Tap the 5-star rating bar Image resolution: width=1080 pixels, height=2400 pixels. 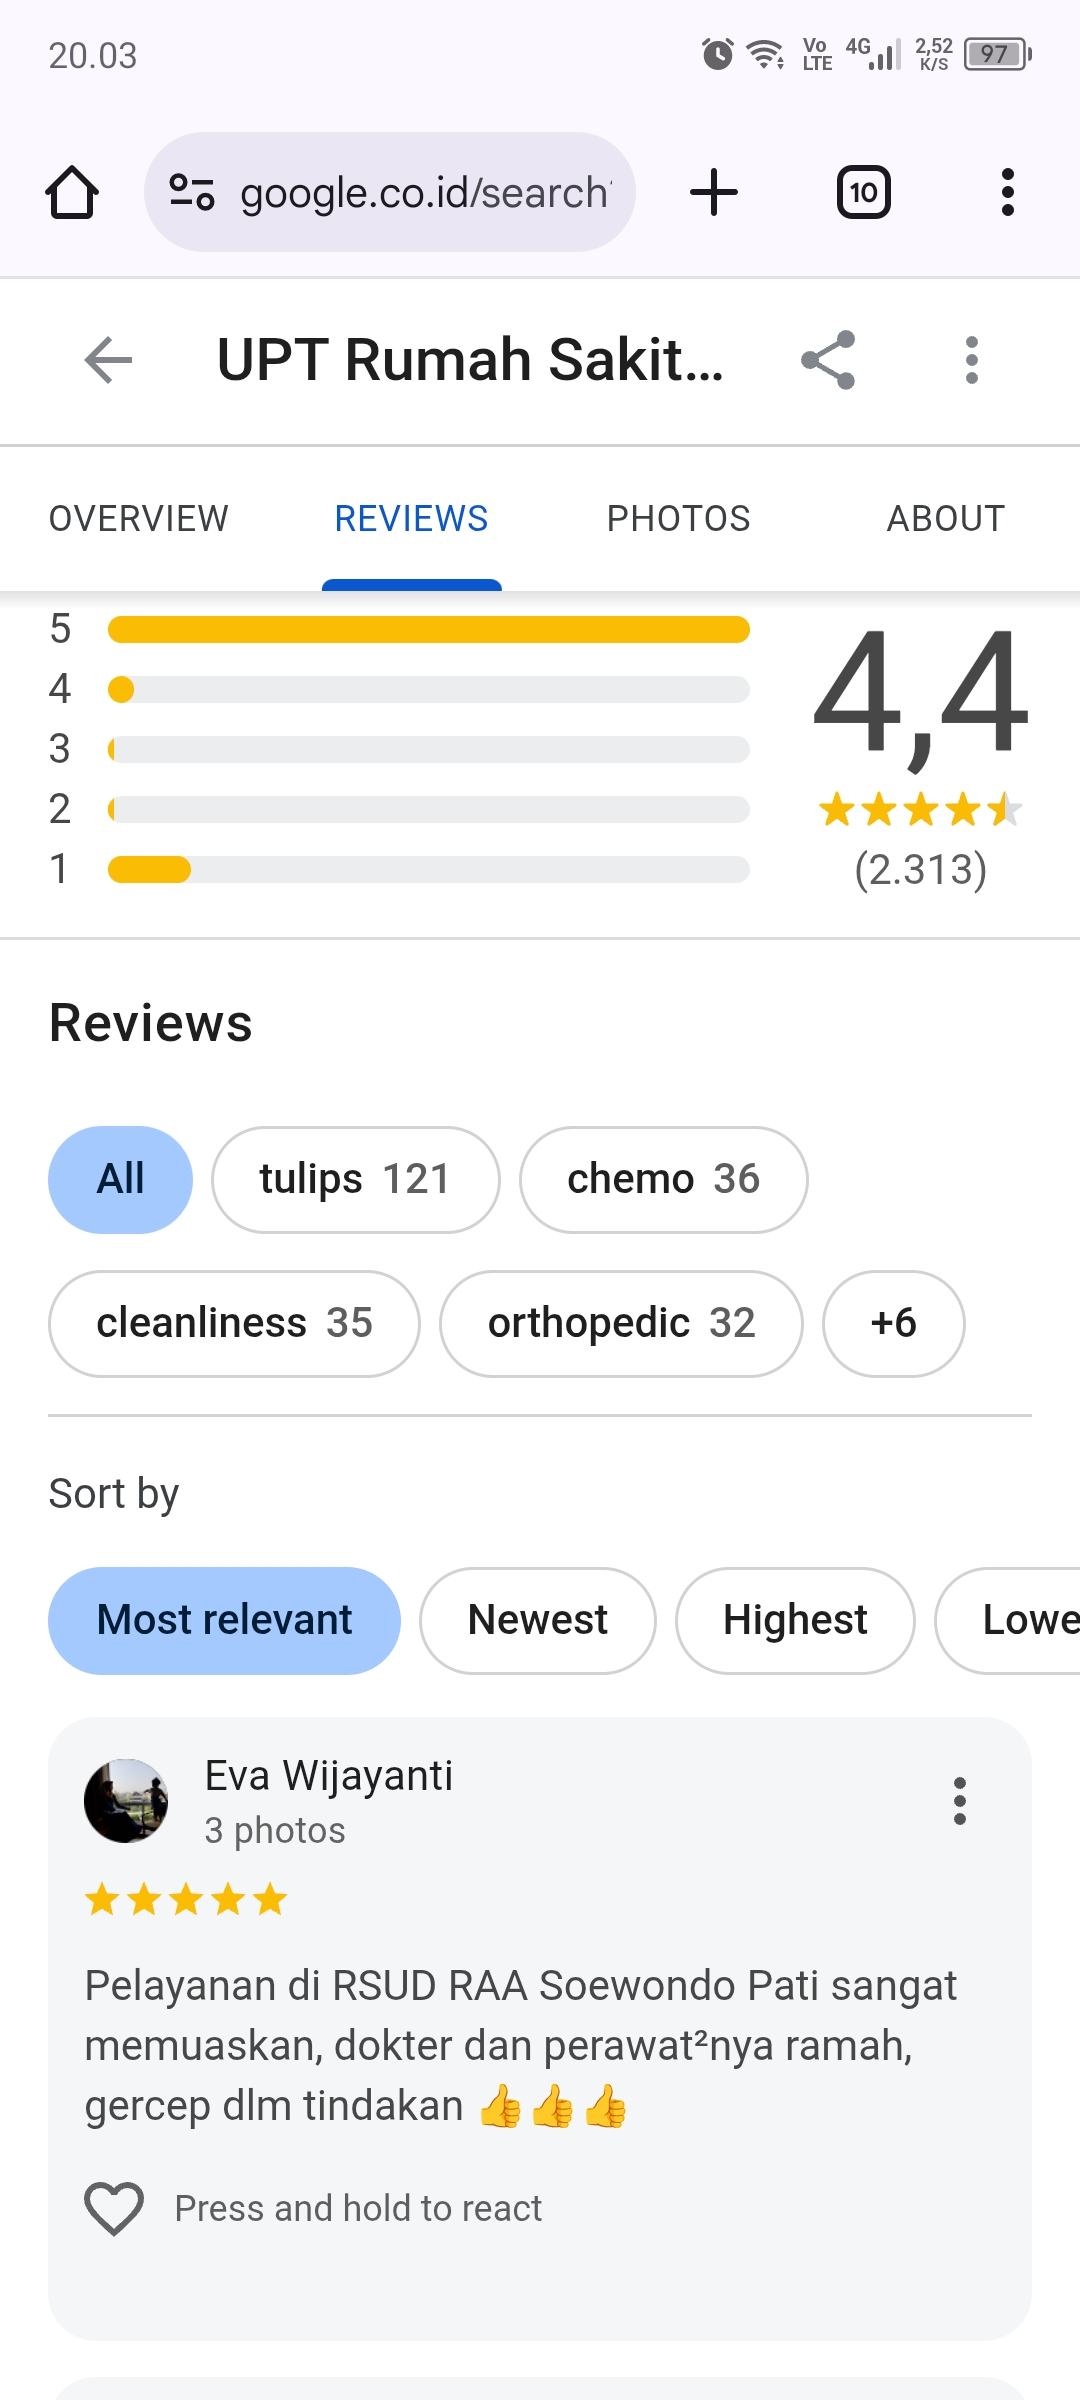click(428, 629)
